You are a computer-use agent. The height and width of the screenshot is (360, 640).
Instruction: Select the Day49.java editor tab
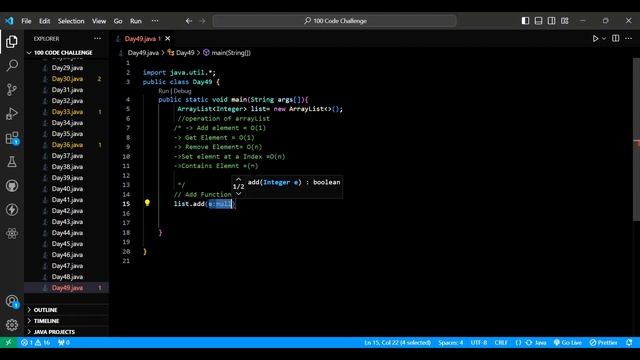tap(142, 38)
